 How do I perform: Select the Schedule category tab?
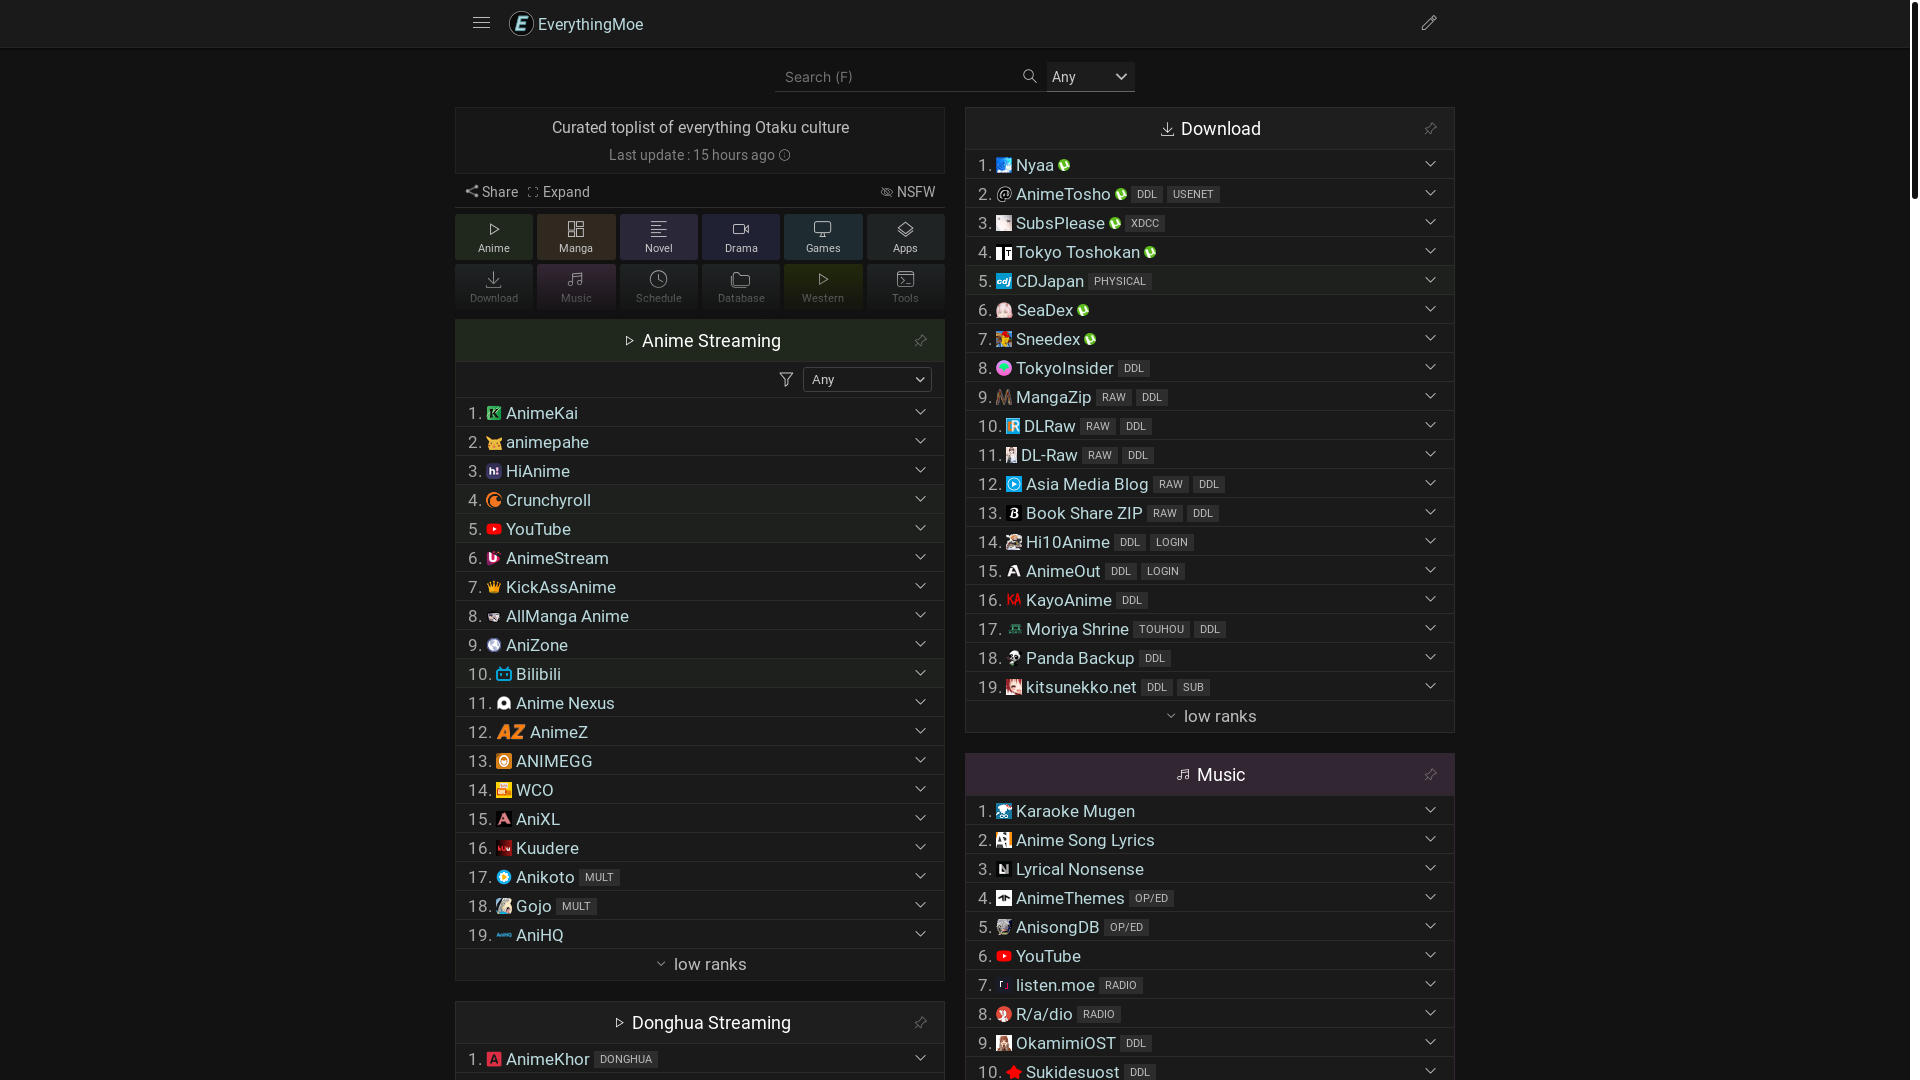[659, 287]
